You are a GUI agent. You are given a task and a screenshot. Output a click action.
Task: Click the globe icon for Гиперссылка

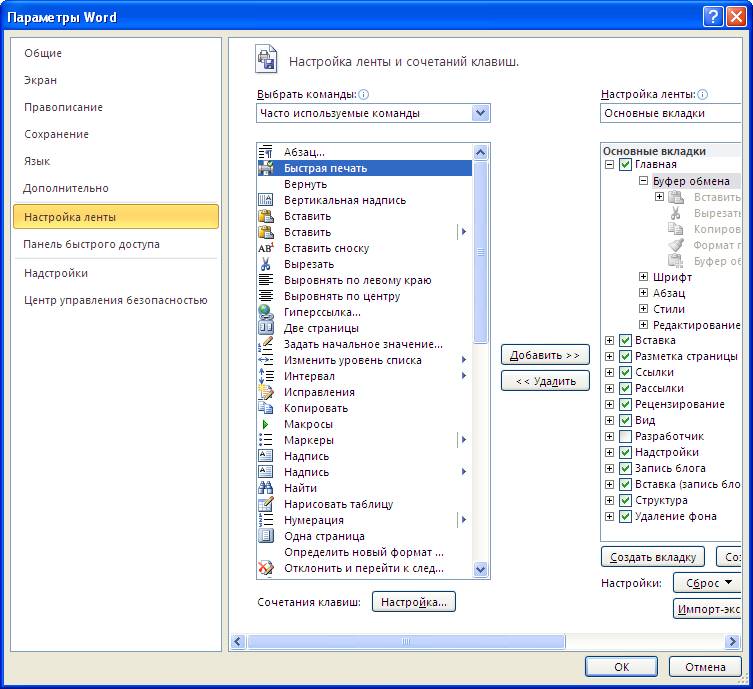[x=266, y=312]
